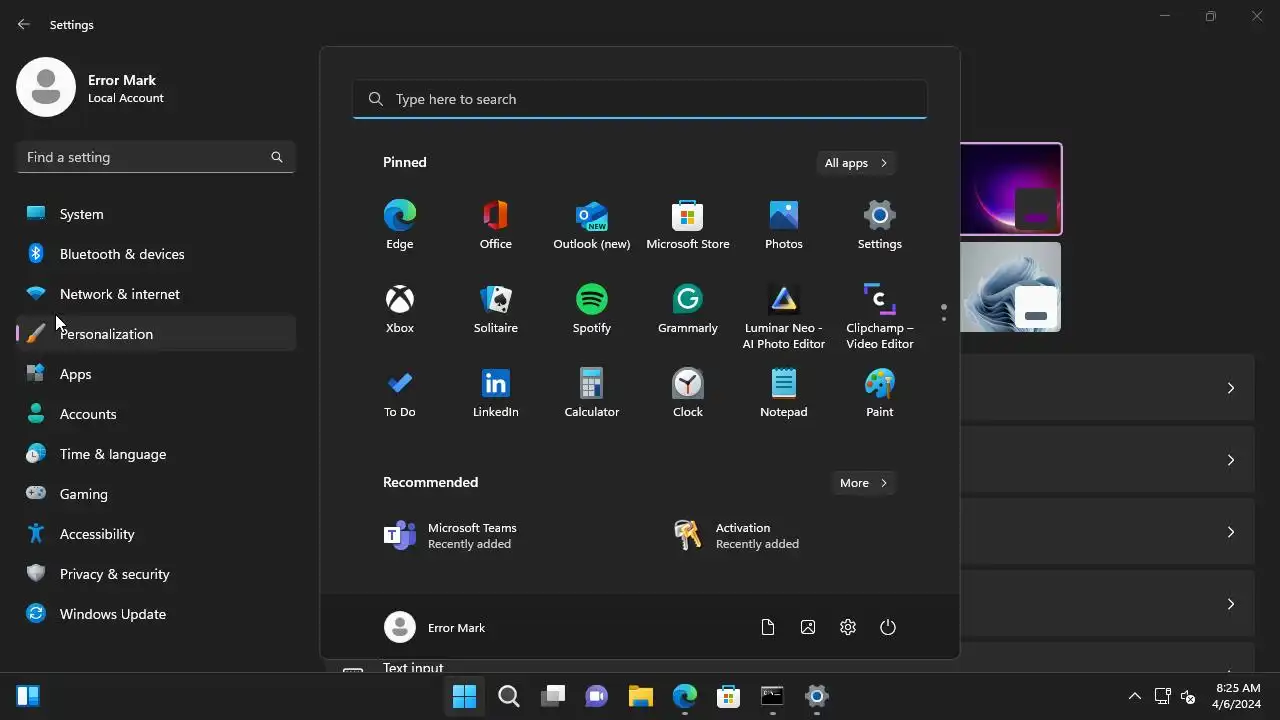Open Edge from pinned apps
1280x720 pixels.
tap(399, 225)
